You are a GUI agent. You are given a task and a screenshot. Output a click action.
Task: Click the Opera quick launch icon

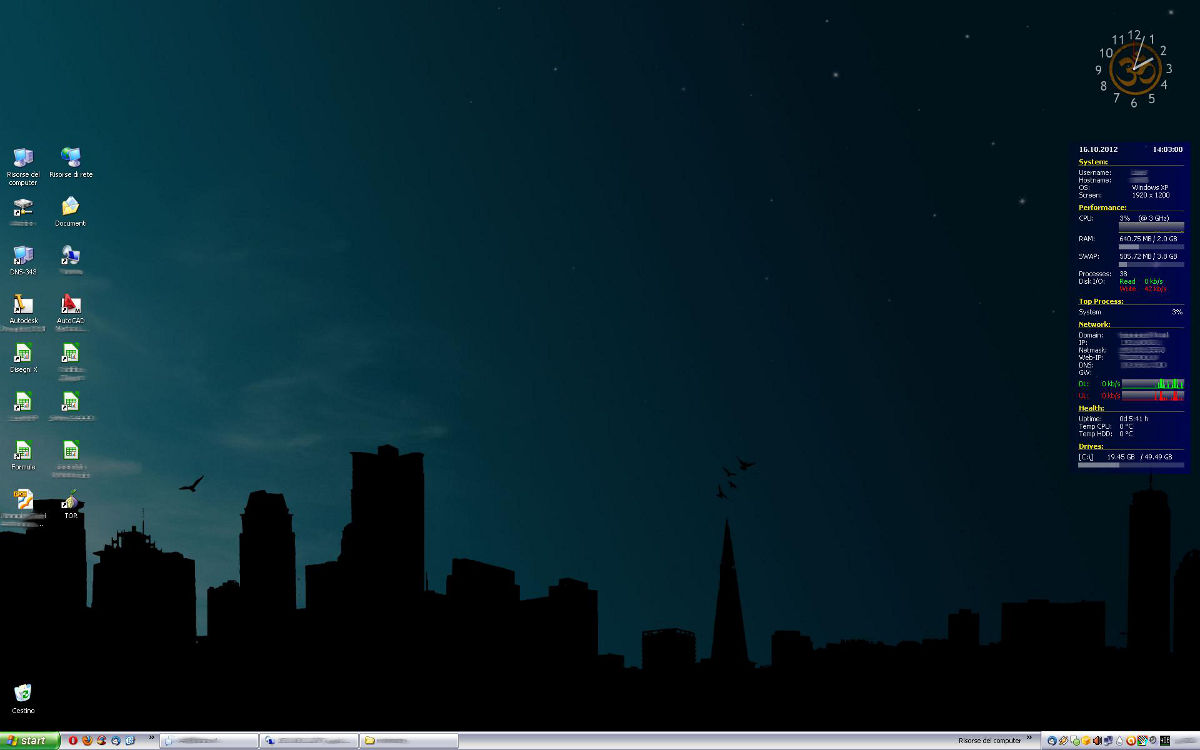[73, 741]
